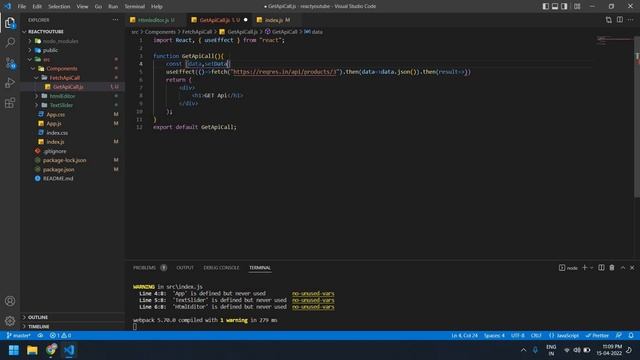This screenshot has width=640, height=360.
Task: Open the Explorer view in activity bar
Action: [10, 23]
